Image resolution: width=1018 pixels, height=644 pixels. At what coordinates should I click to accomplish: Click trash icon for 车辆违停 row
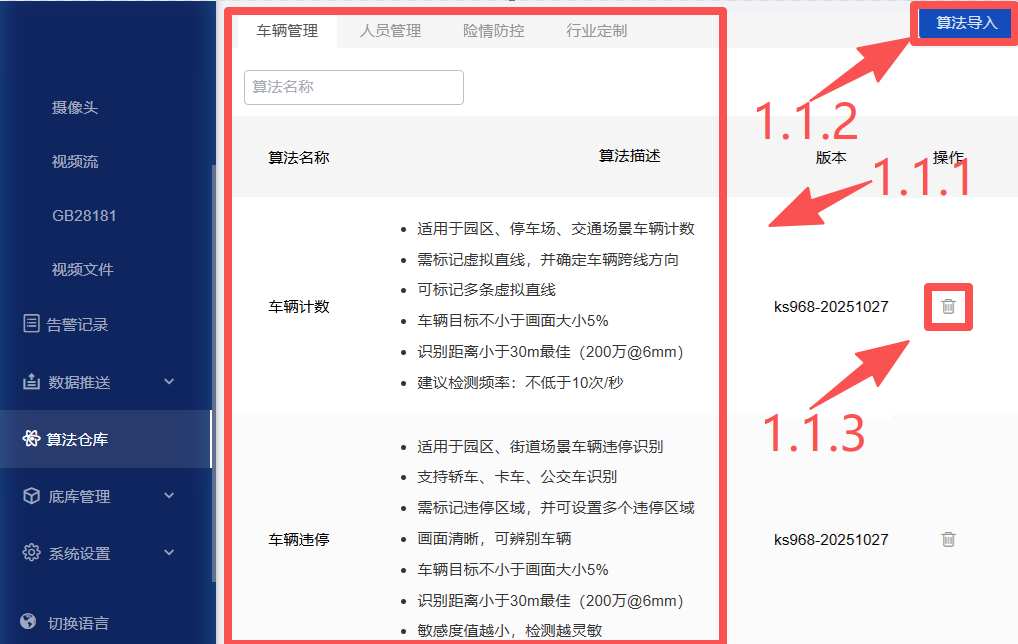948,539
